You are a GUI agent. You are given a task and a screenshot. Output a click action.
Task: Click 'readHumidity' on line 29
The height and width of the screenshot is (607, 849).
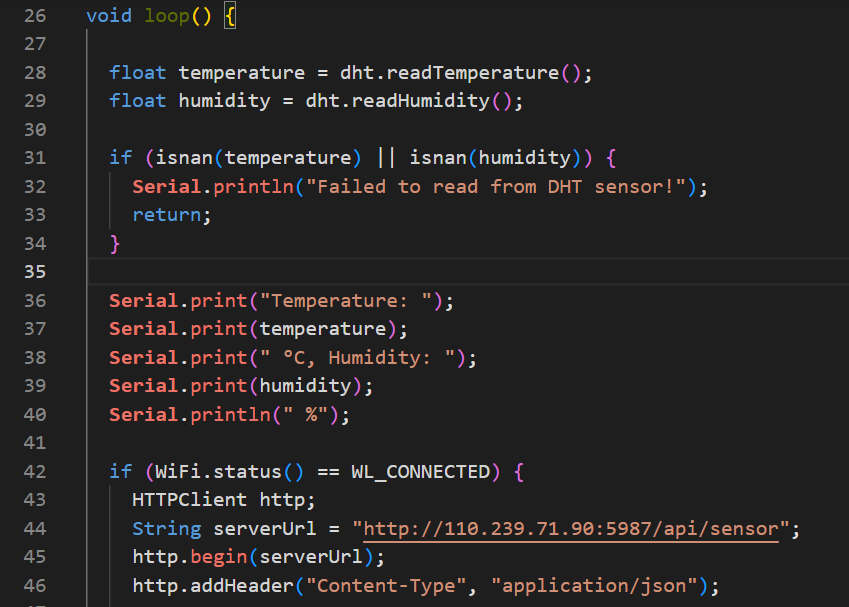(x=421, y=101)
